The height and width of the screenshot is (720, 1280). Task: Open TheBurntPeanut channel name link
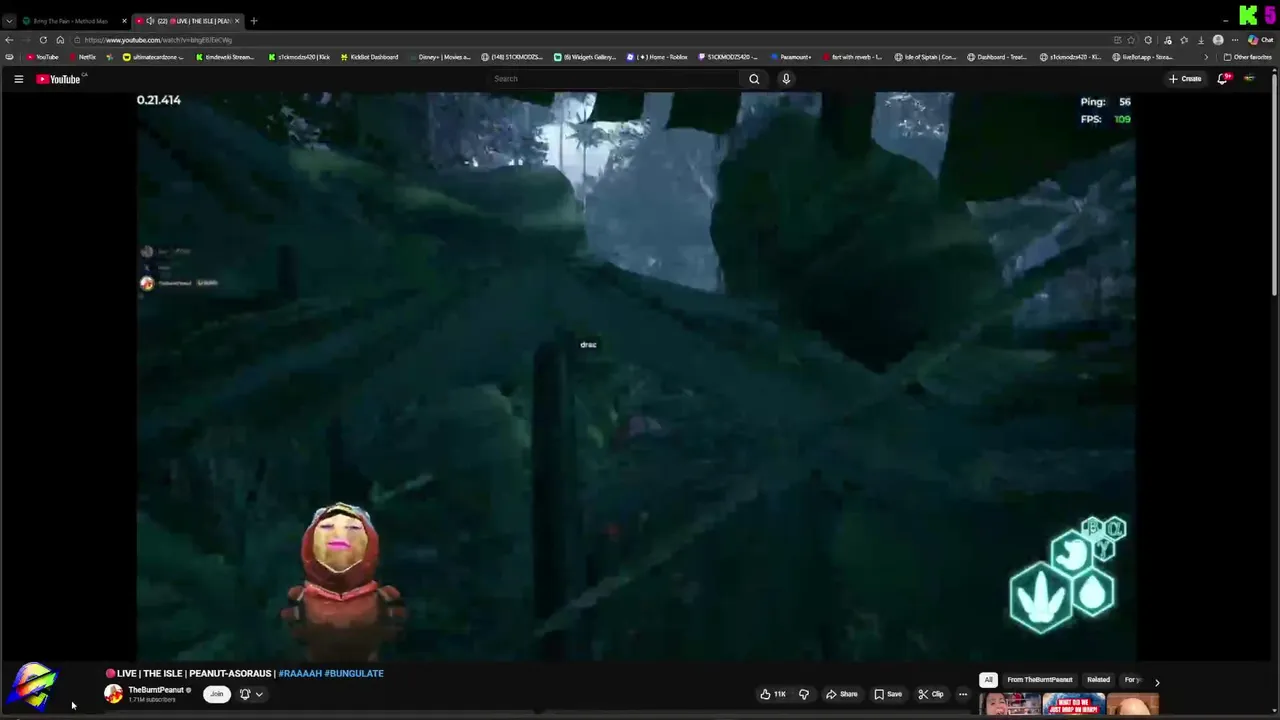[x=155, y=690]
